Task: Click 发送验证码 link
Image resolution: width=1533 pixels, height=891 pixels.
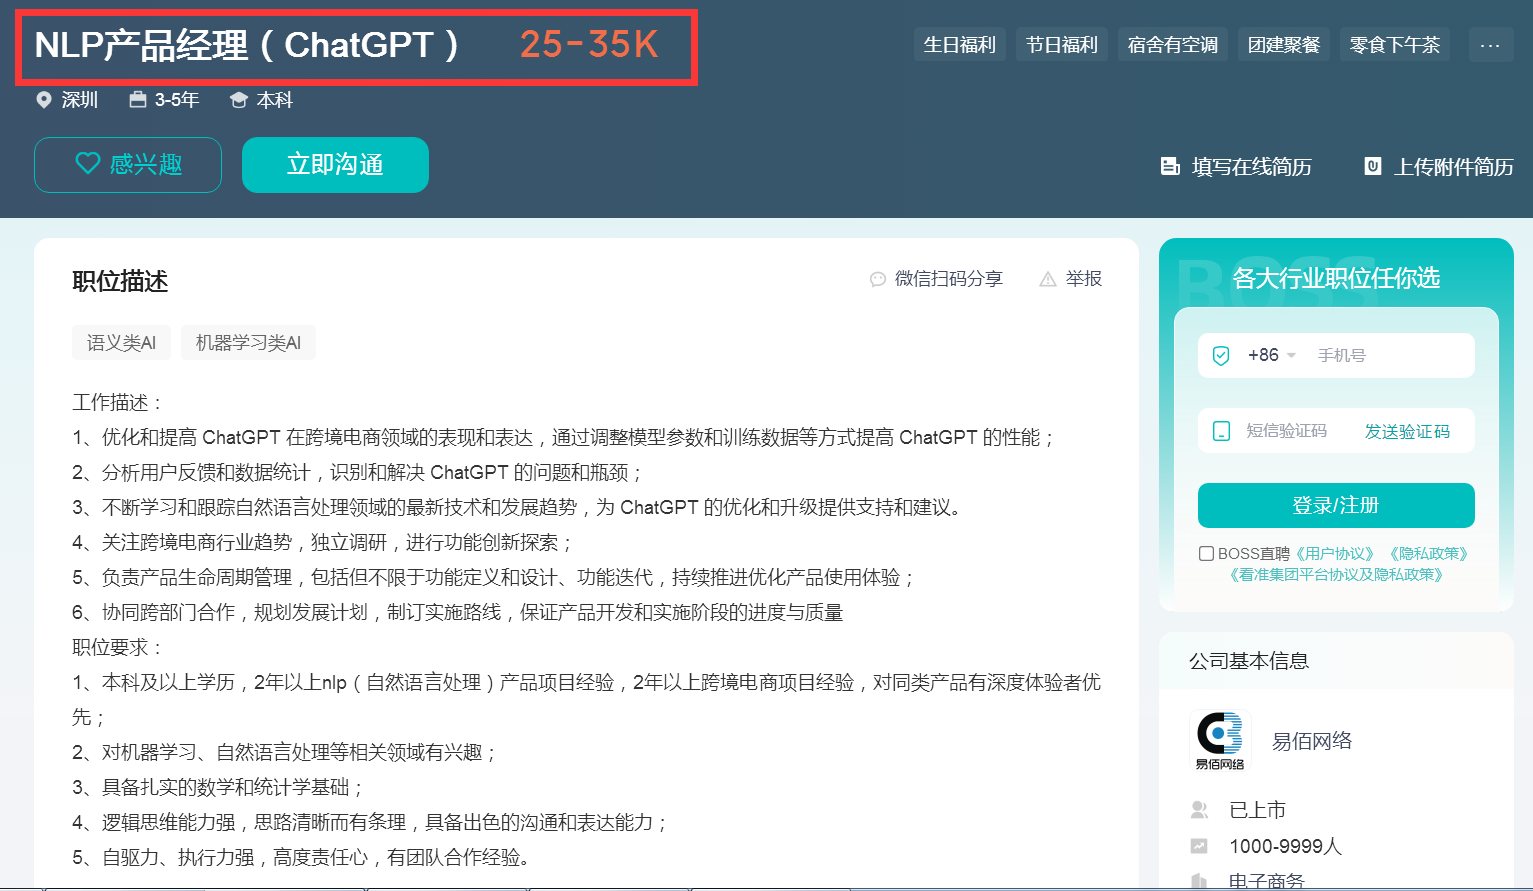Action: tap(1407, 431)
